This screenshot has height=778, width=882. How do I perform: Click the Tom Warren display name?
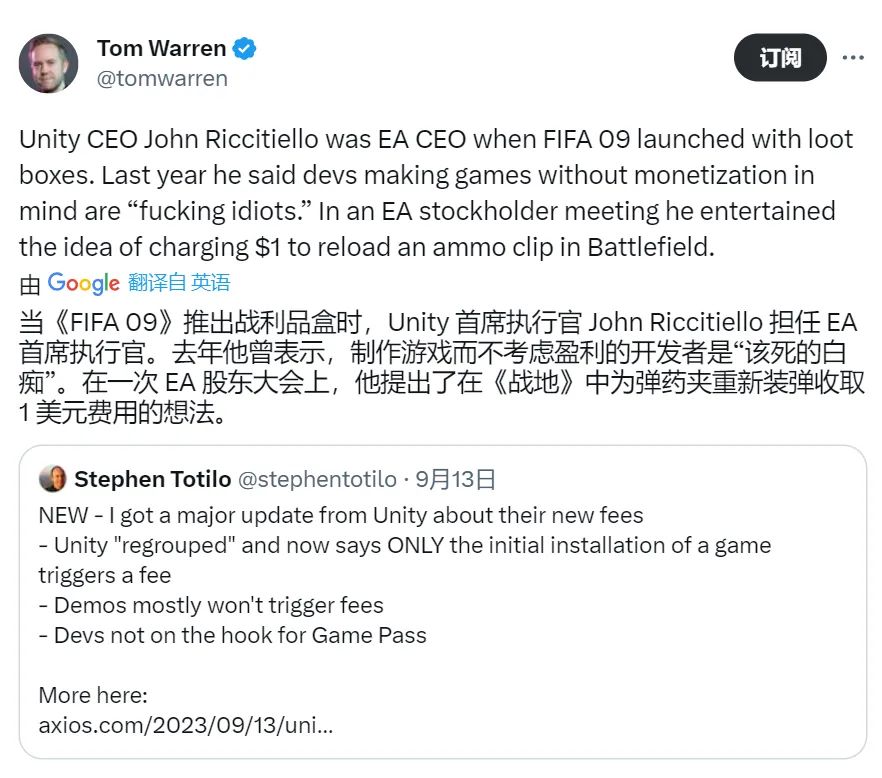point(161,48)
